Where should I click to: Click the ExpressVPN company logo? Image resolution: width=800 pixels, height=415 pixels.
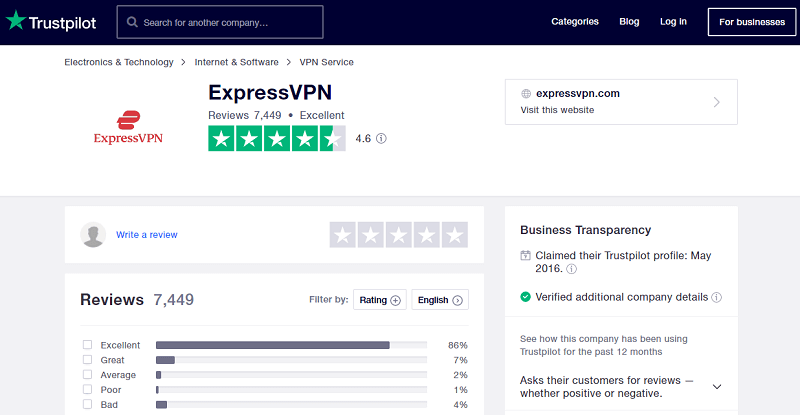pyautogui.click(x=128, y=128)
